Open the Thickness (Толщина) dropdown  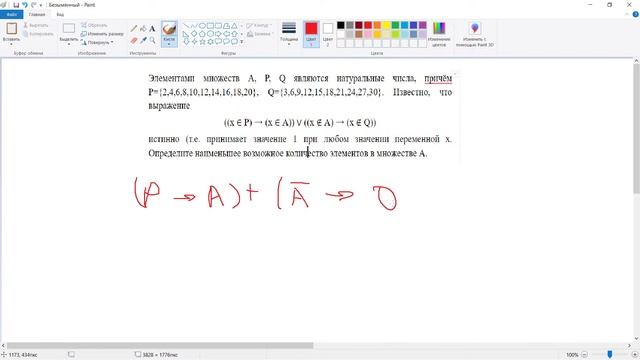(289, 33)
